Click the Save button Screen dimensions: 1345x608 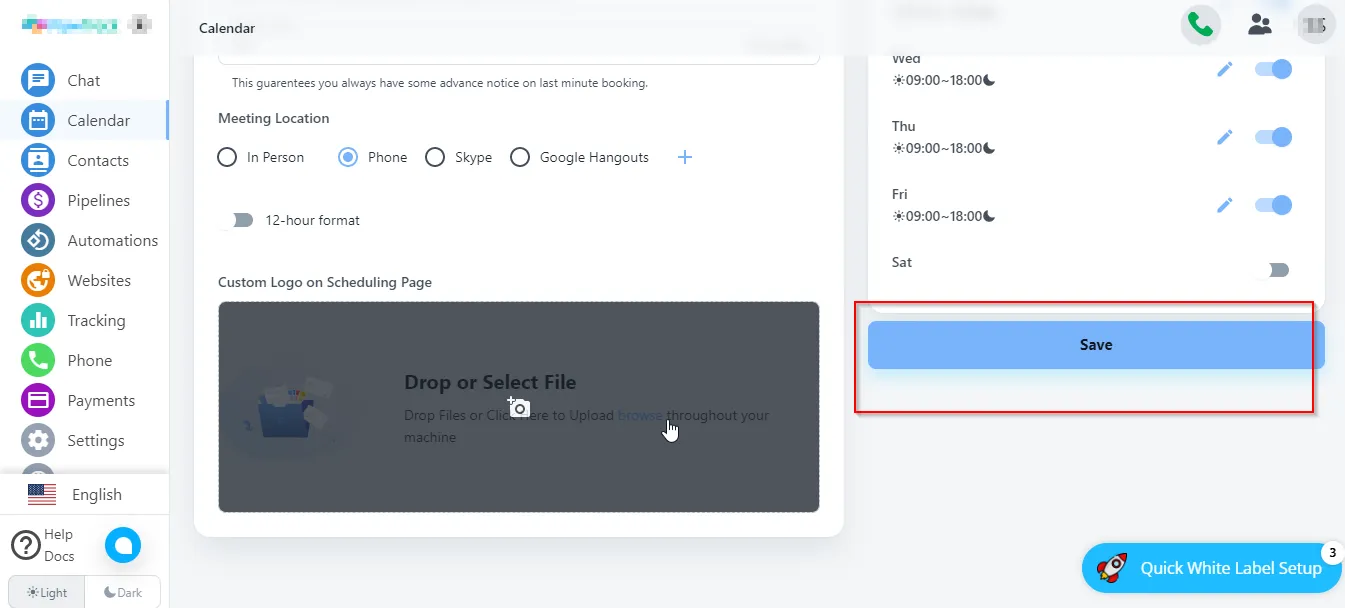(1096, 345)
